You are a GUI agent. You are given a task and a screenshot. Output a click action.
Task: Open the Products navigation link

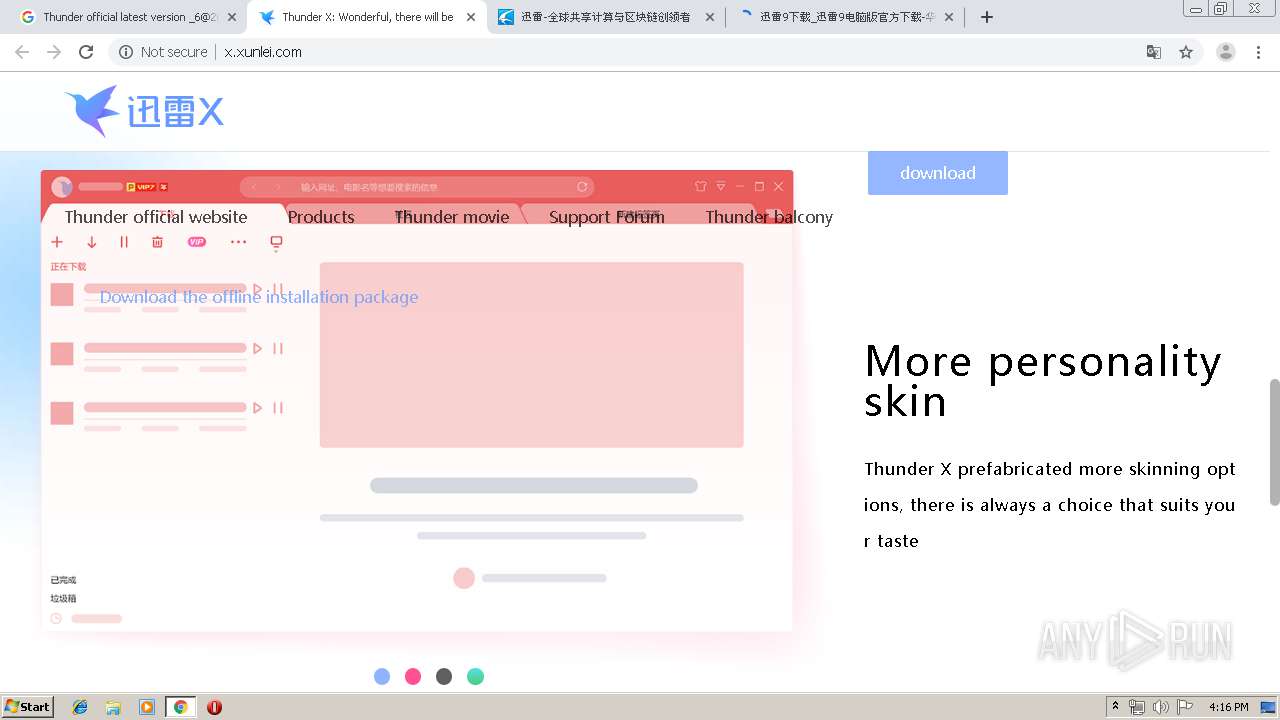(x=321, y=217)
